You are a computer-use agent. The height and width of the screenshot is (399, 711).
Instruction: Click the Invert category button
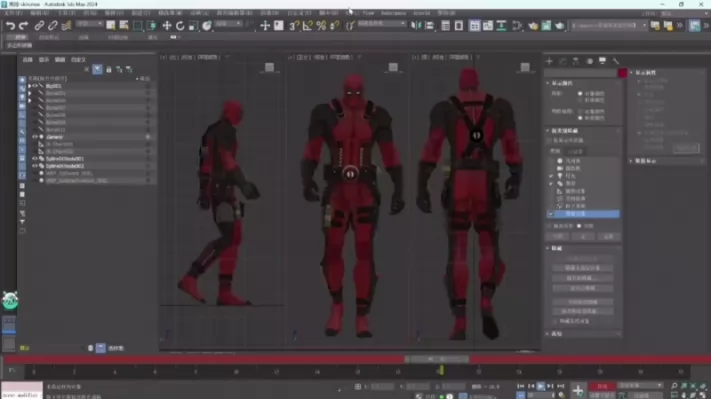[x=609, y=237]
